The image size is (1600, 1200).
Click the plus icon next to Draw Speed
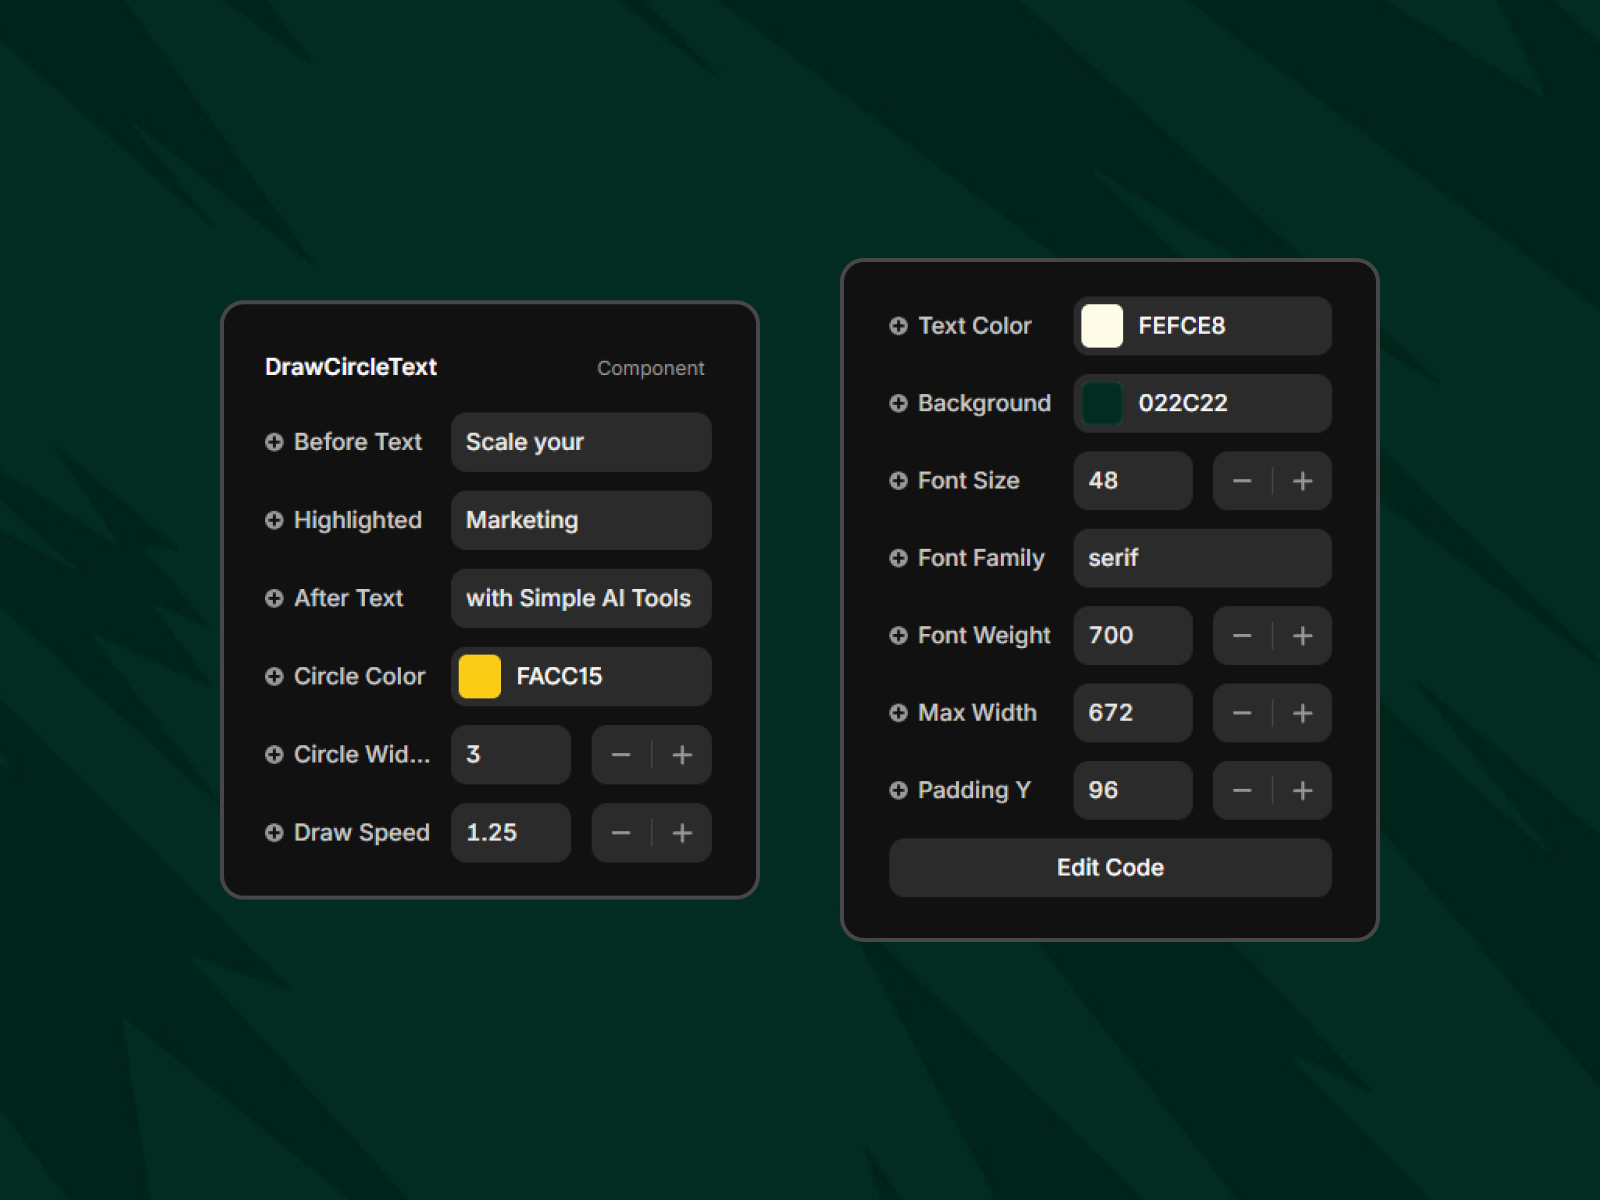[x=274, y=833]
